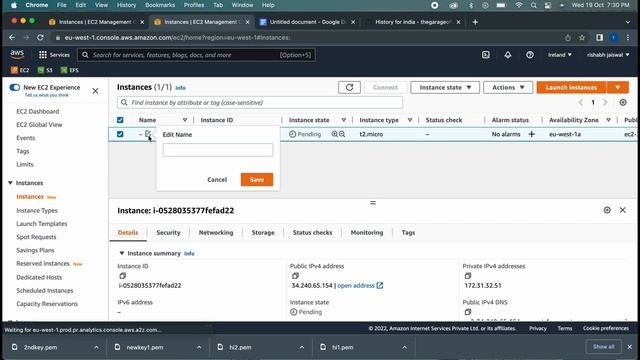Click the find instance search field
The image size is (640, 360).
(260, 102)
